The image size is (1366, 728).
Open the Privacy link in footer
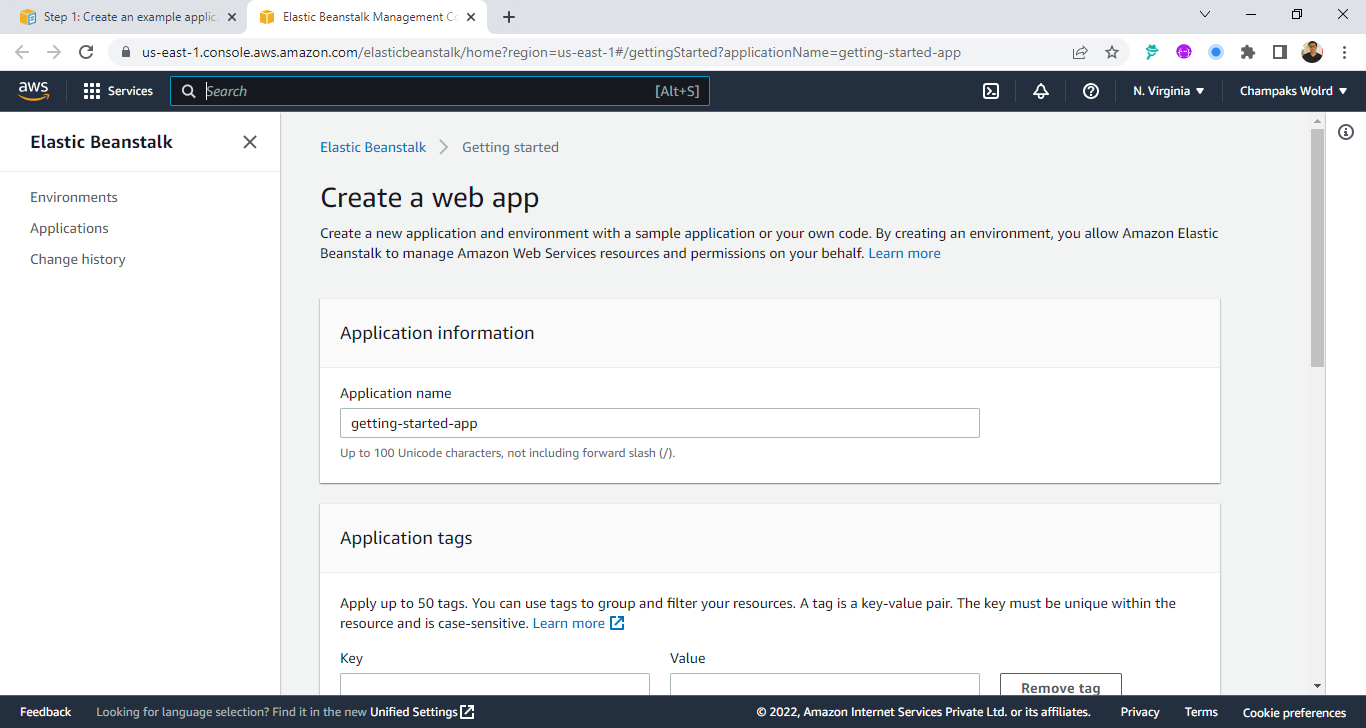(1140, 712)
